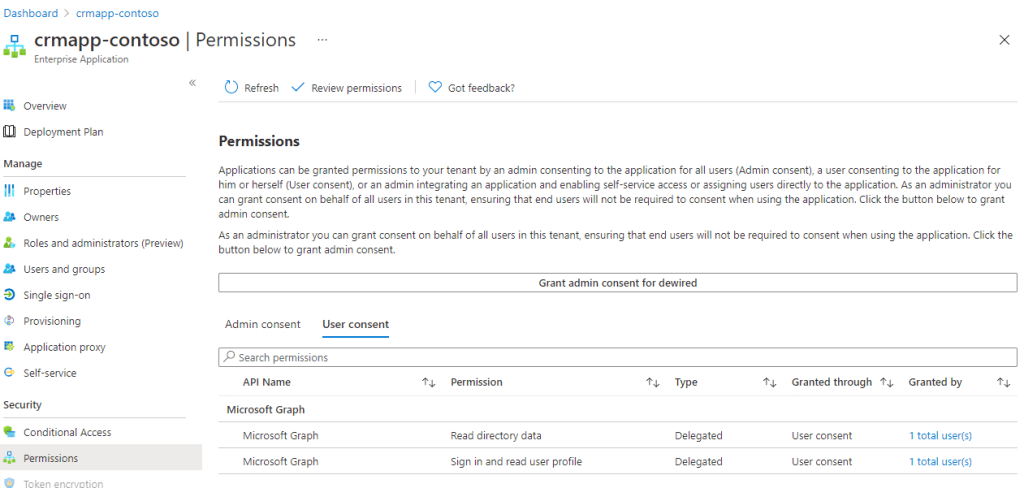Screen dimensions: 1024x488
Task: Select the User consent tab
Action: click(x=355, y=324)
